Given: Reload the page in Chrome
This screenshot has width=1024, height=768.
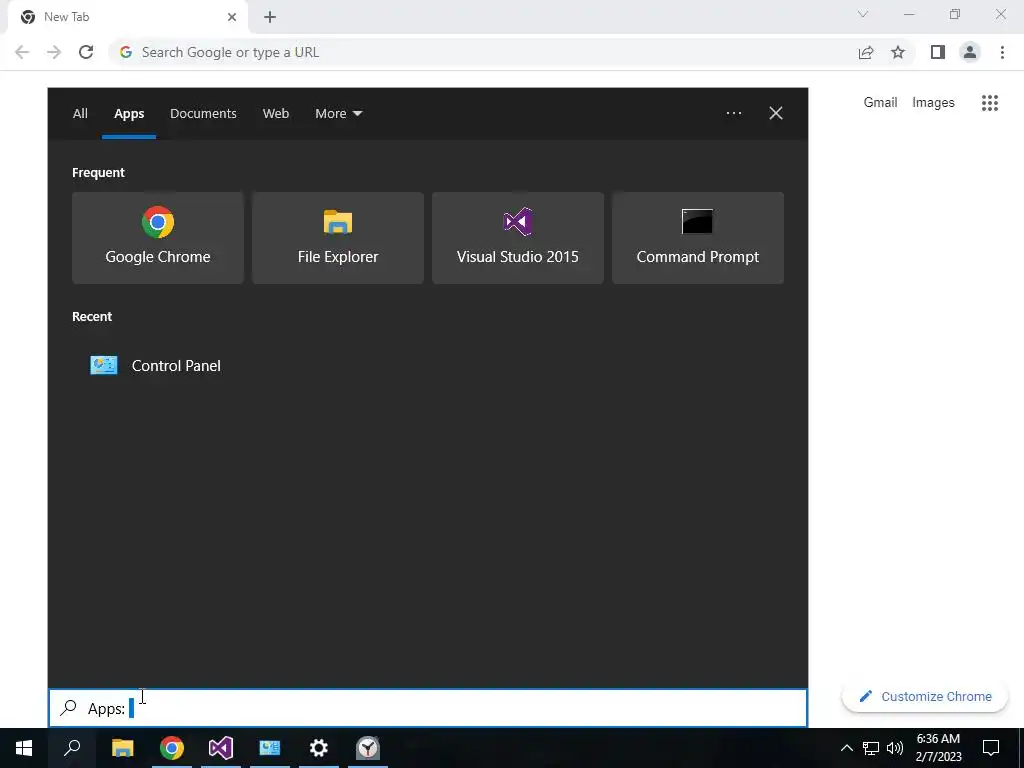Looking at the screenshot, I should pyautogui.click(x=86, y=52).
